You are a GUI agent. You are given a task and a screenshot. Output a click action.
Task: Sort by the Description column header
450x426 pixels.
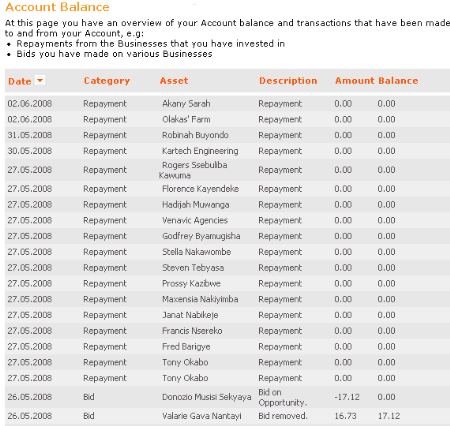(x=288, y=81)
